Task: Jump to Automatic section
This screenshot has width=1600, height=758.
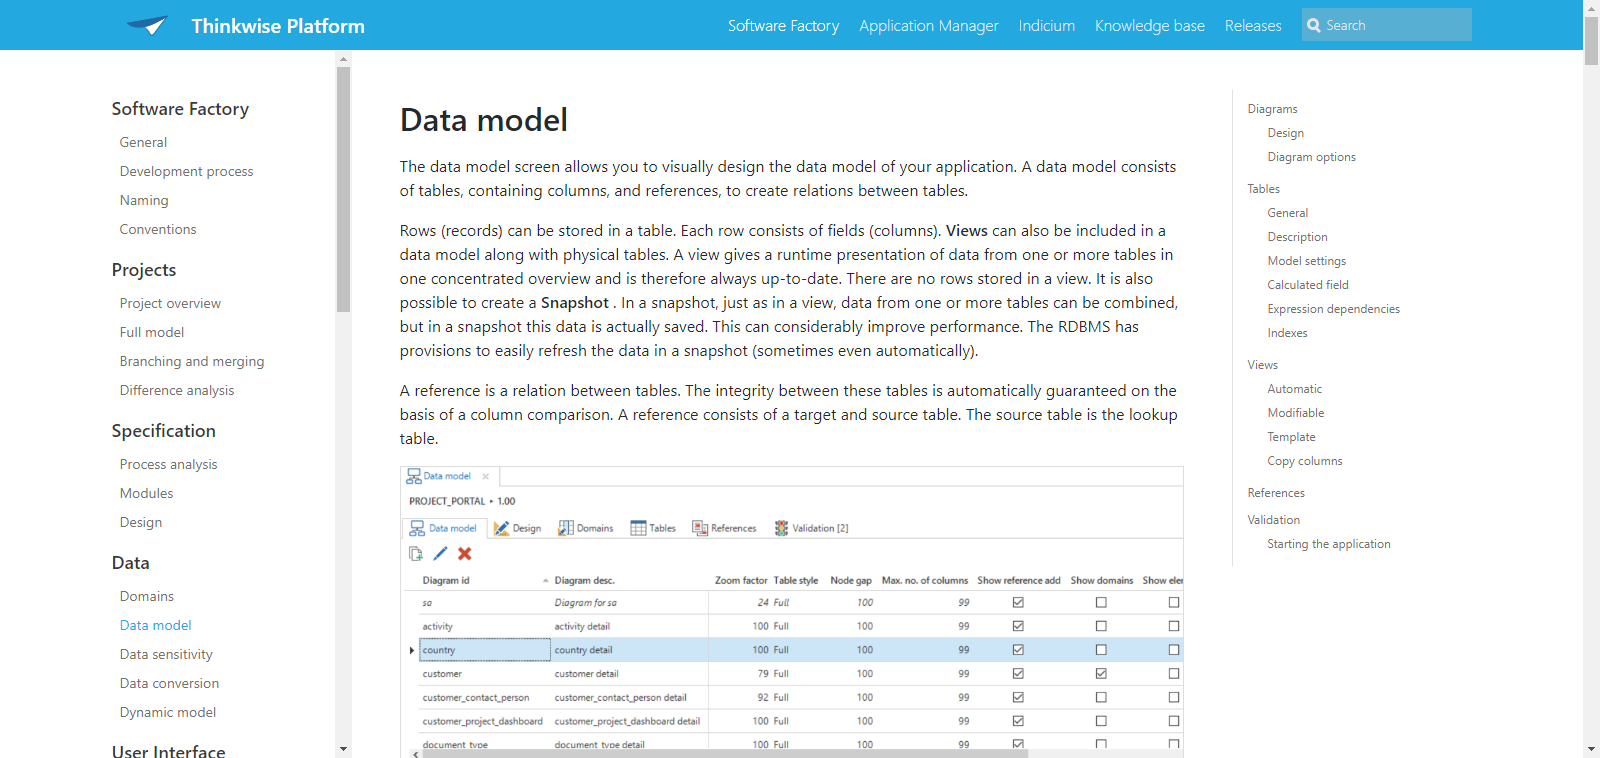Action: 1294,389
